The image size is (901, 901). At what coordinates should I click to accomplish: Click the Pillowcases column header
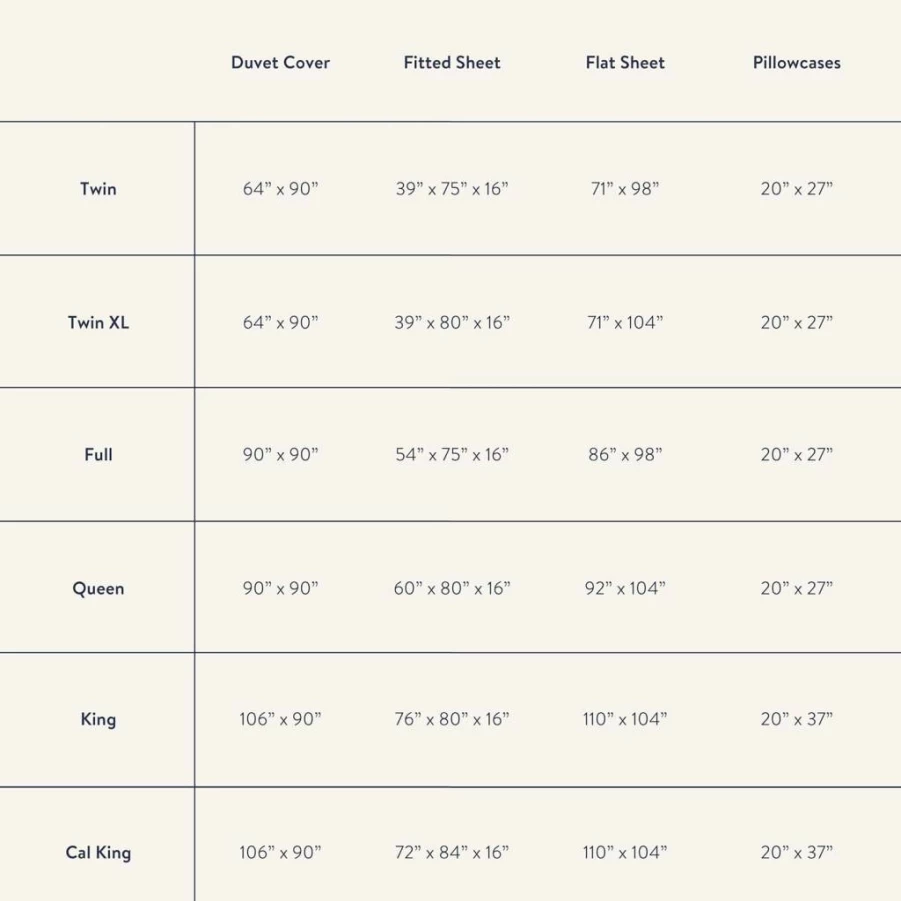click(797, 63)
